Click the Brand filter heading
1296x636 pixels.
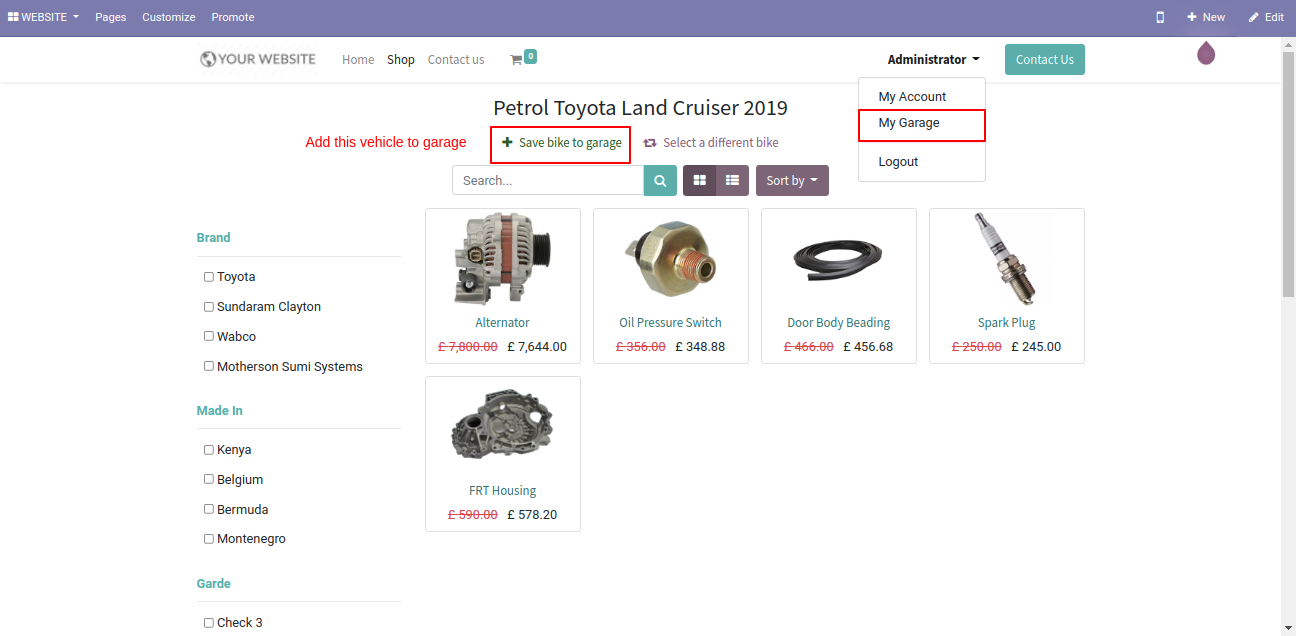(214, 238)
